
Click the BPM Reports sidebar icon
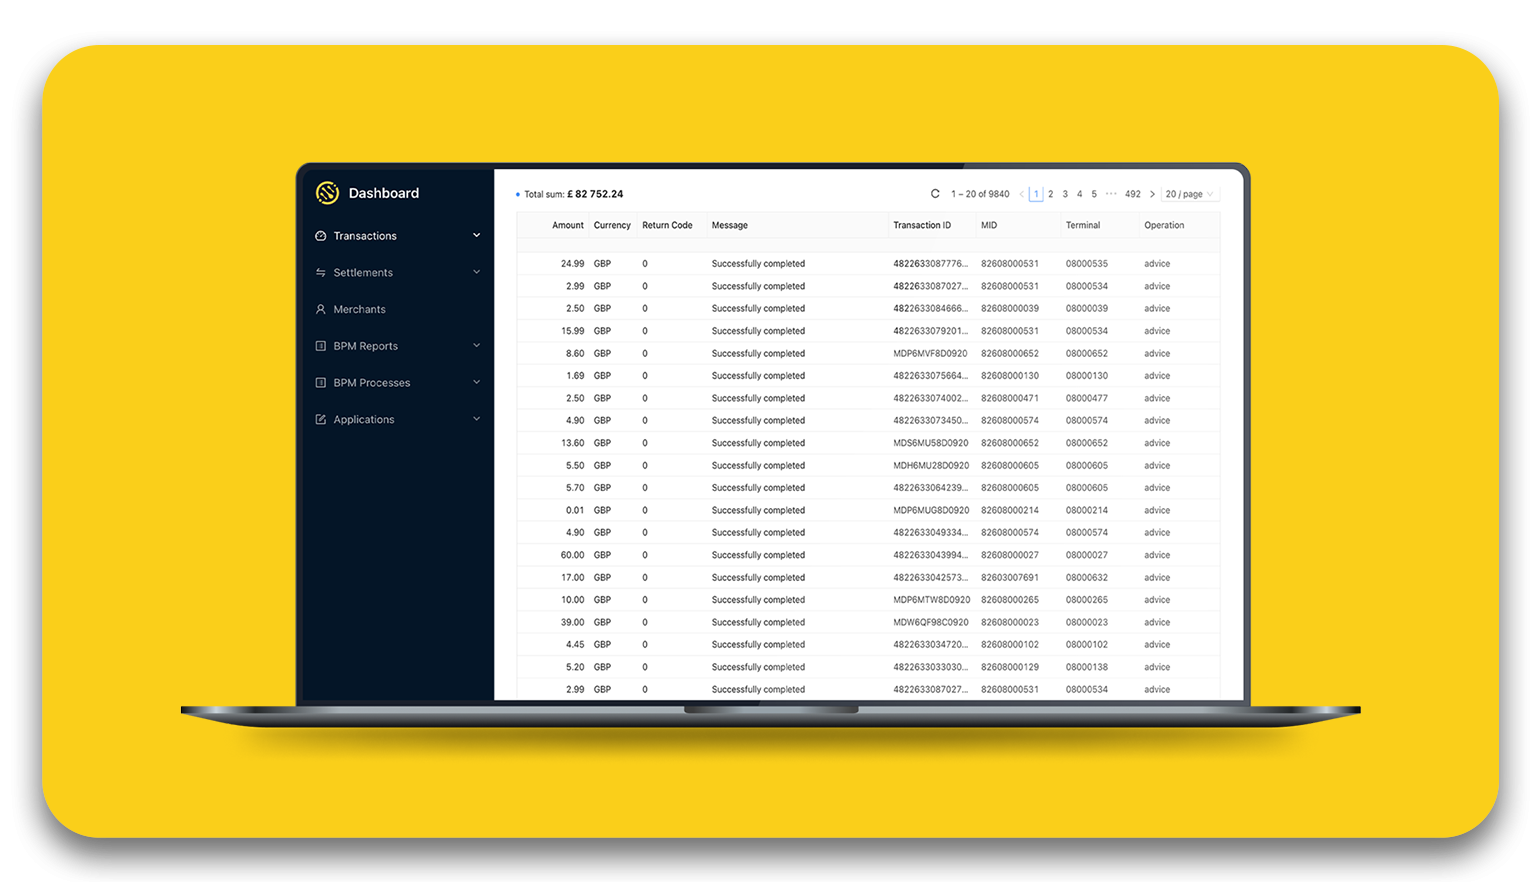tap(321, 346)
